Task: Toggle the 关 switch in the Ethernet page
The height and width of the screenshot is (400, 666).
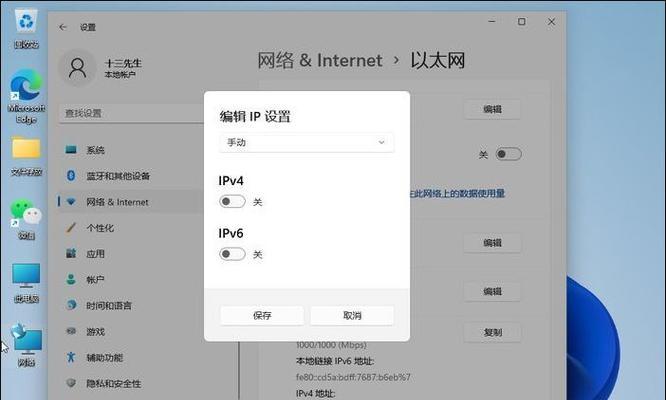Action: click(508, 154)
